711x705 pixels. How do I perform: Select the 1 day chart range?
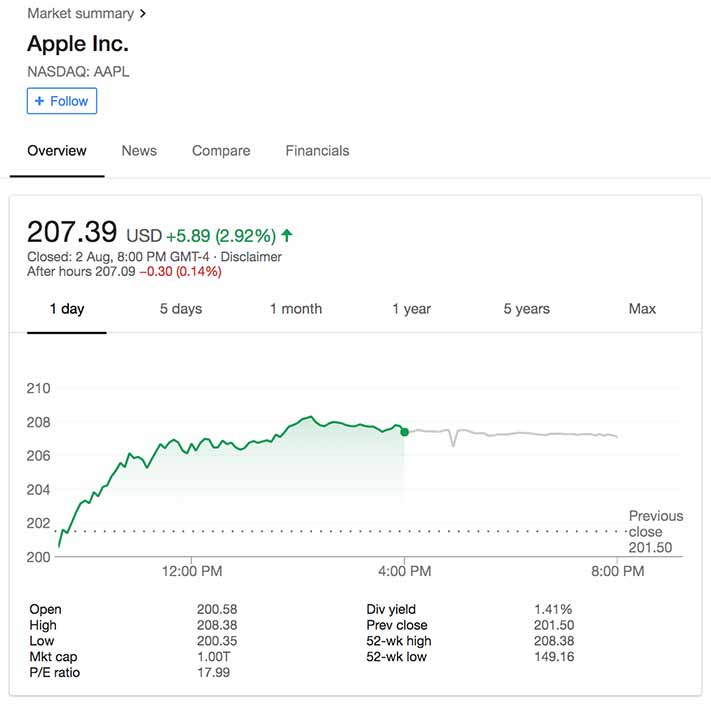(67, 309)
